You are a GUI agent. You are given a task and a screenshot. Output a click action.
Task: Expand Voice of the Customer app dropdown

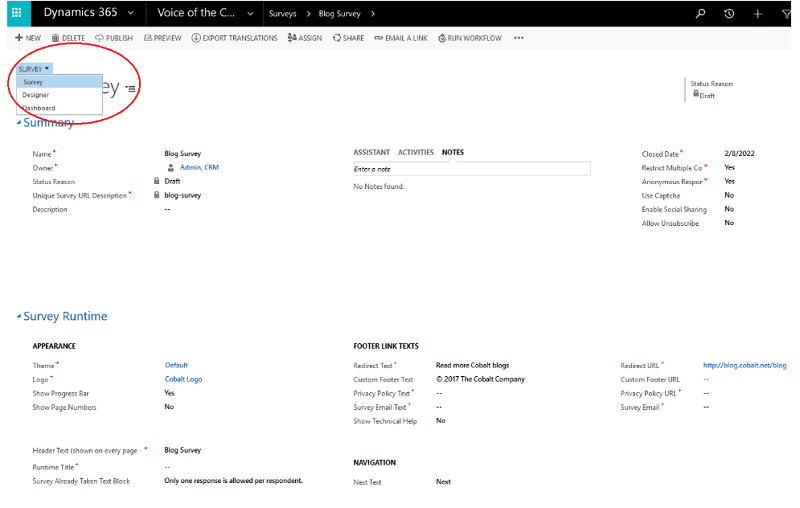[250, 14]
